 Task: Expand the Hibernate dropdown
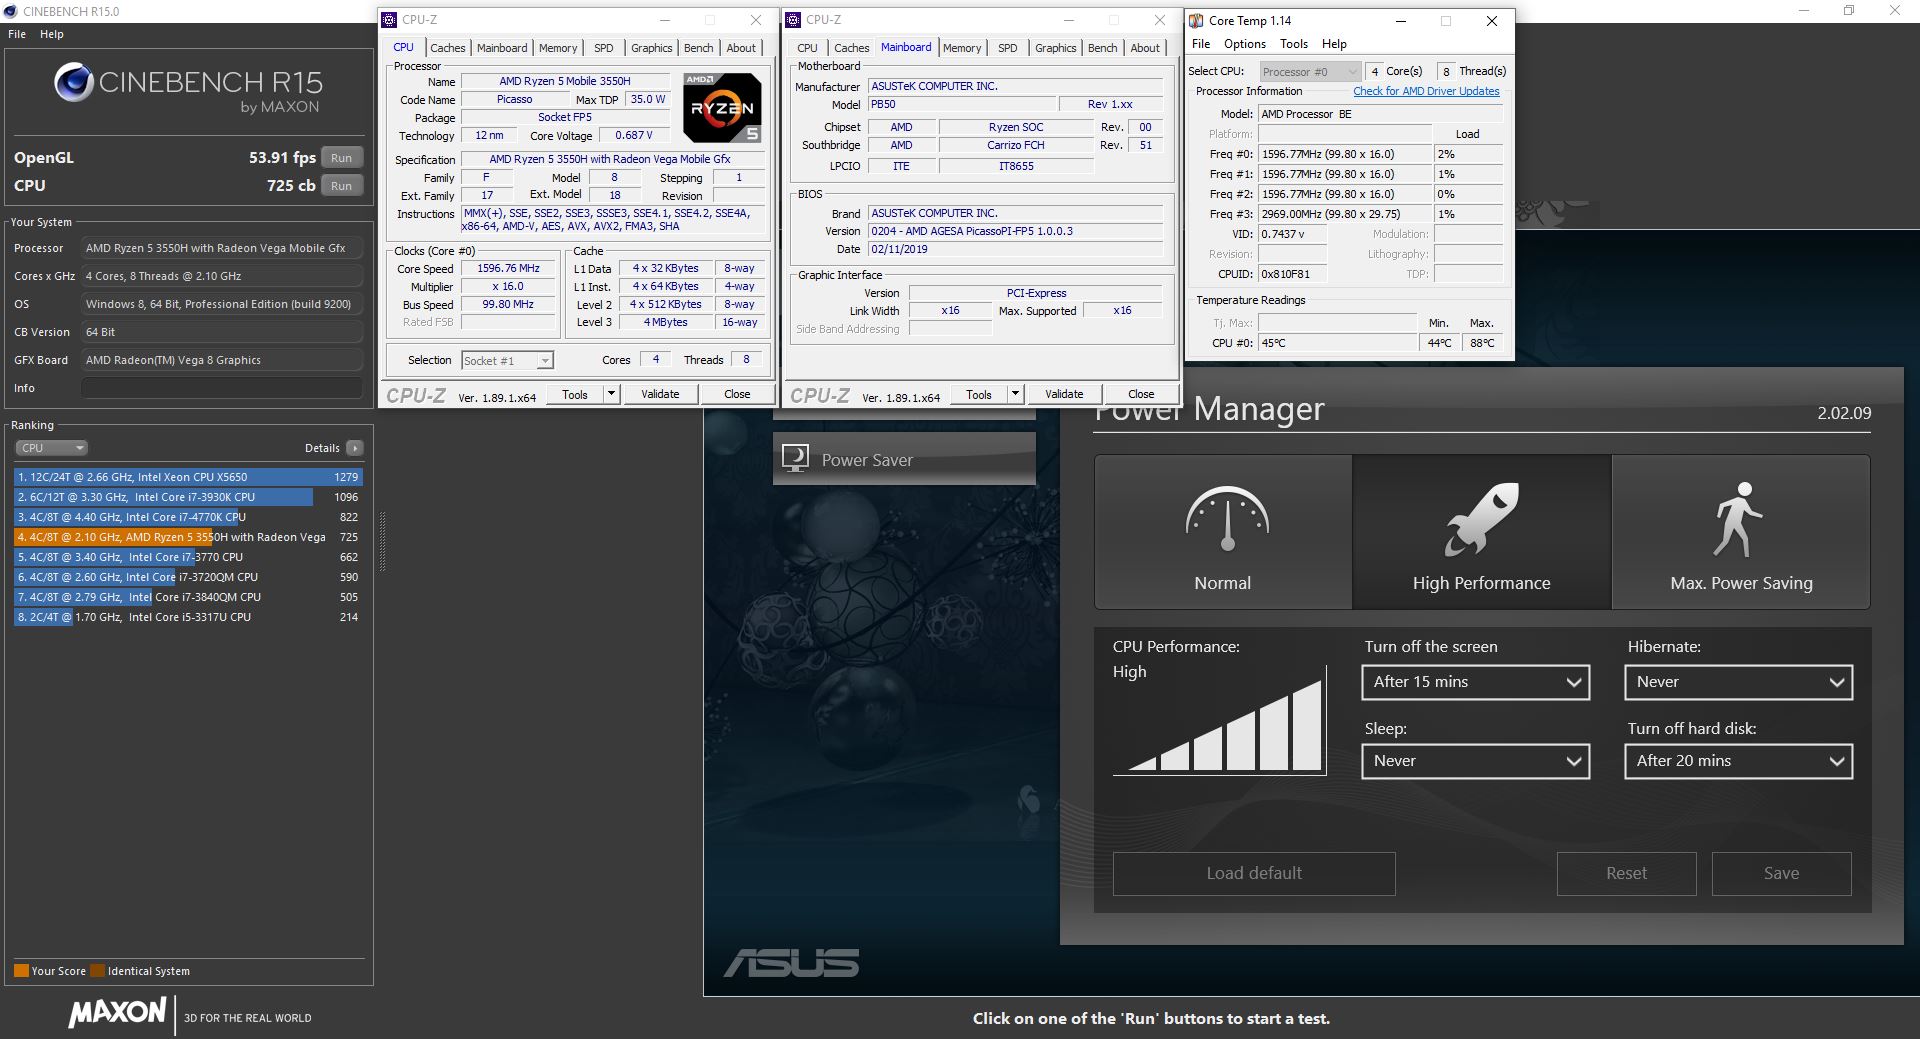coord(1738,682)
